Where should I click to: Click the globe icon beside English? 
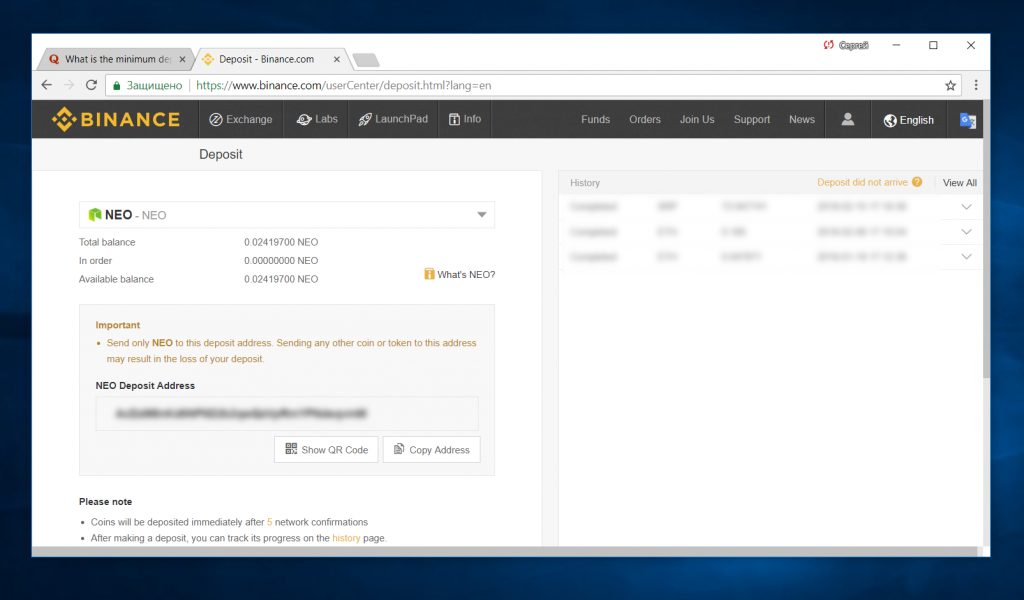pyautogui.click(x=889, y=121)
